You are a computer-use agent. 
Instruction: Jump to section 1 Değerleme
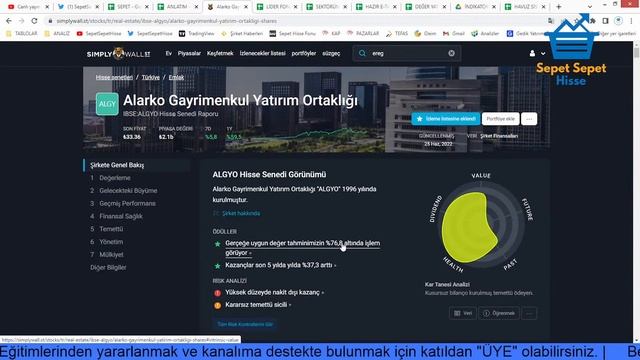[x=115, y=178]
